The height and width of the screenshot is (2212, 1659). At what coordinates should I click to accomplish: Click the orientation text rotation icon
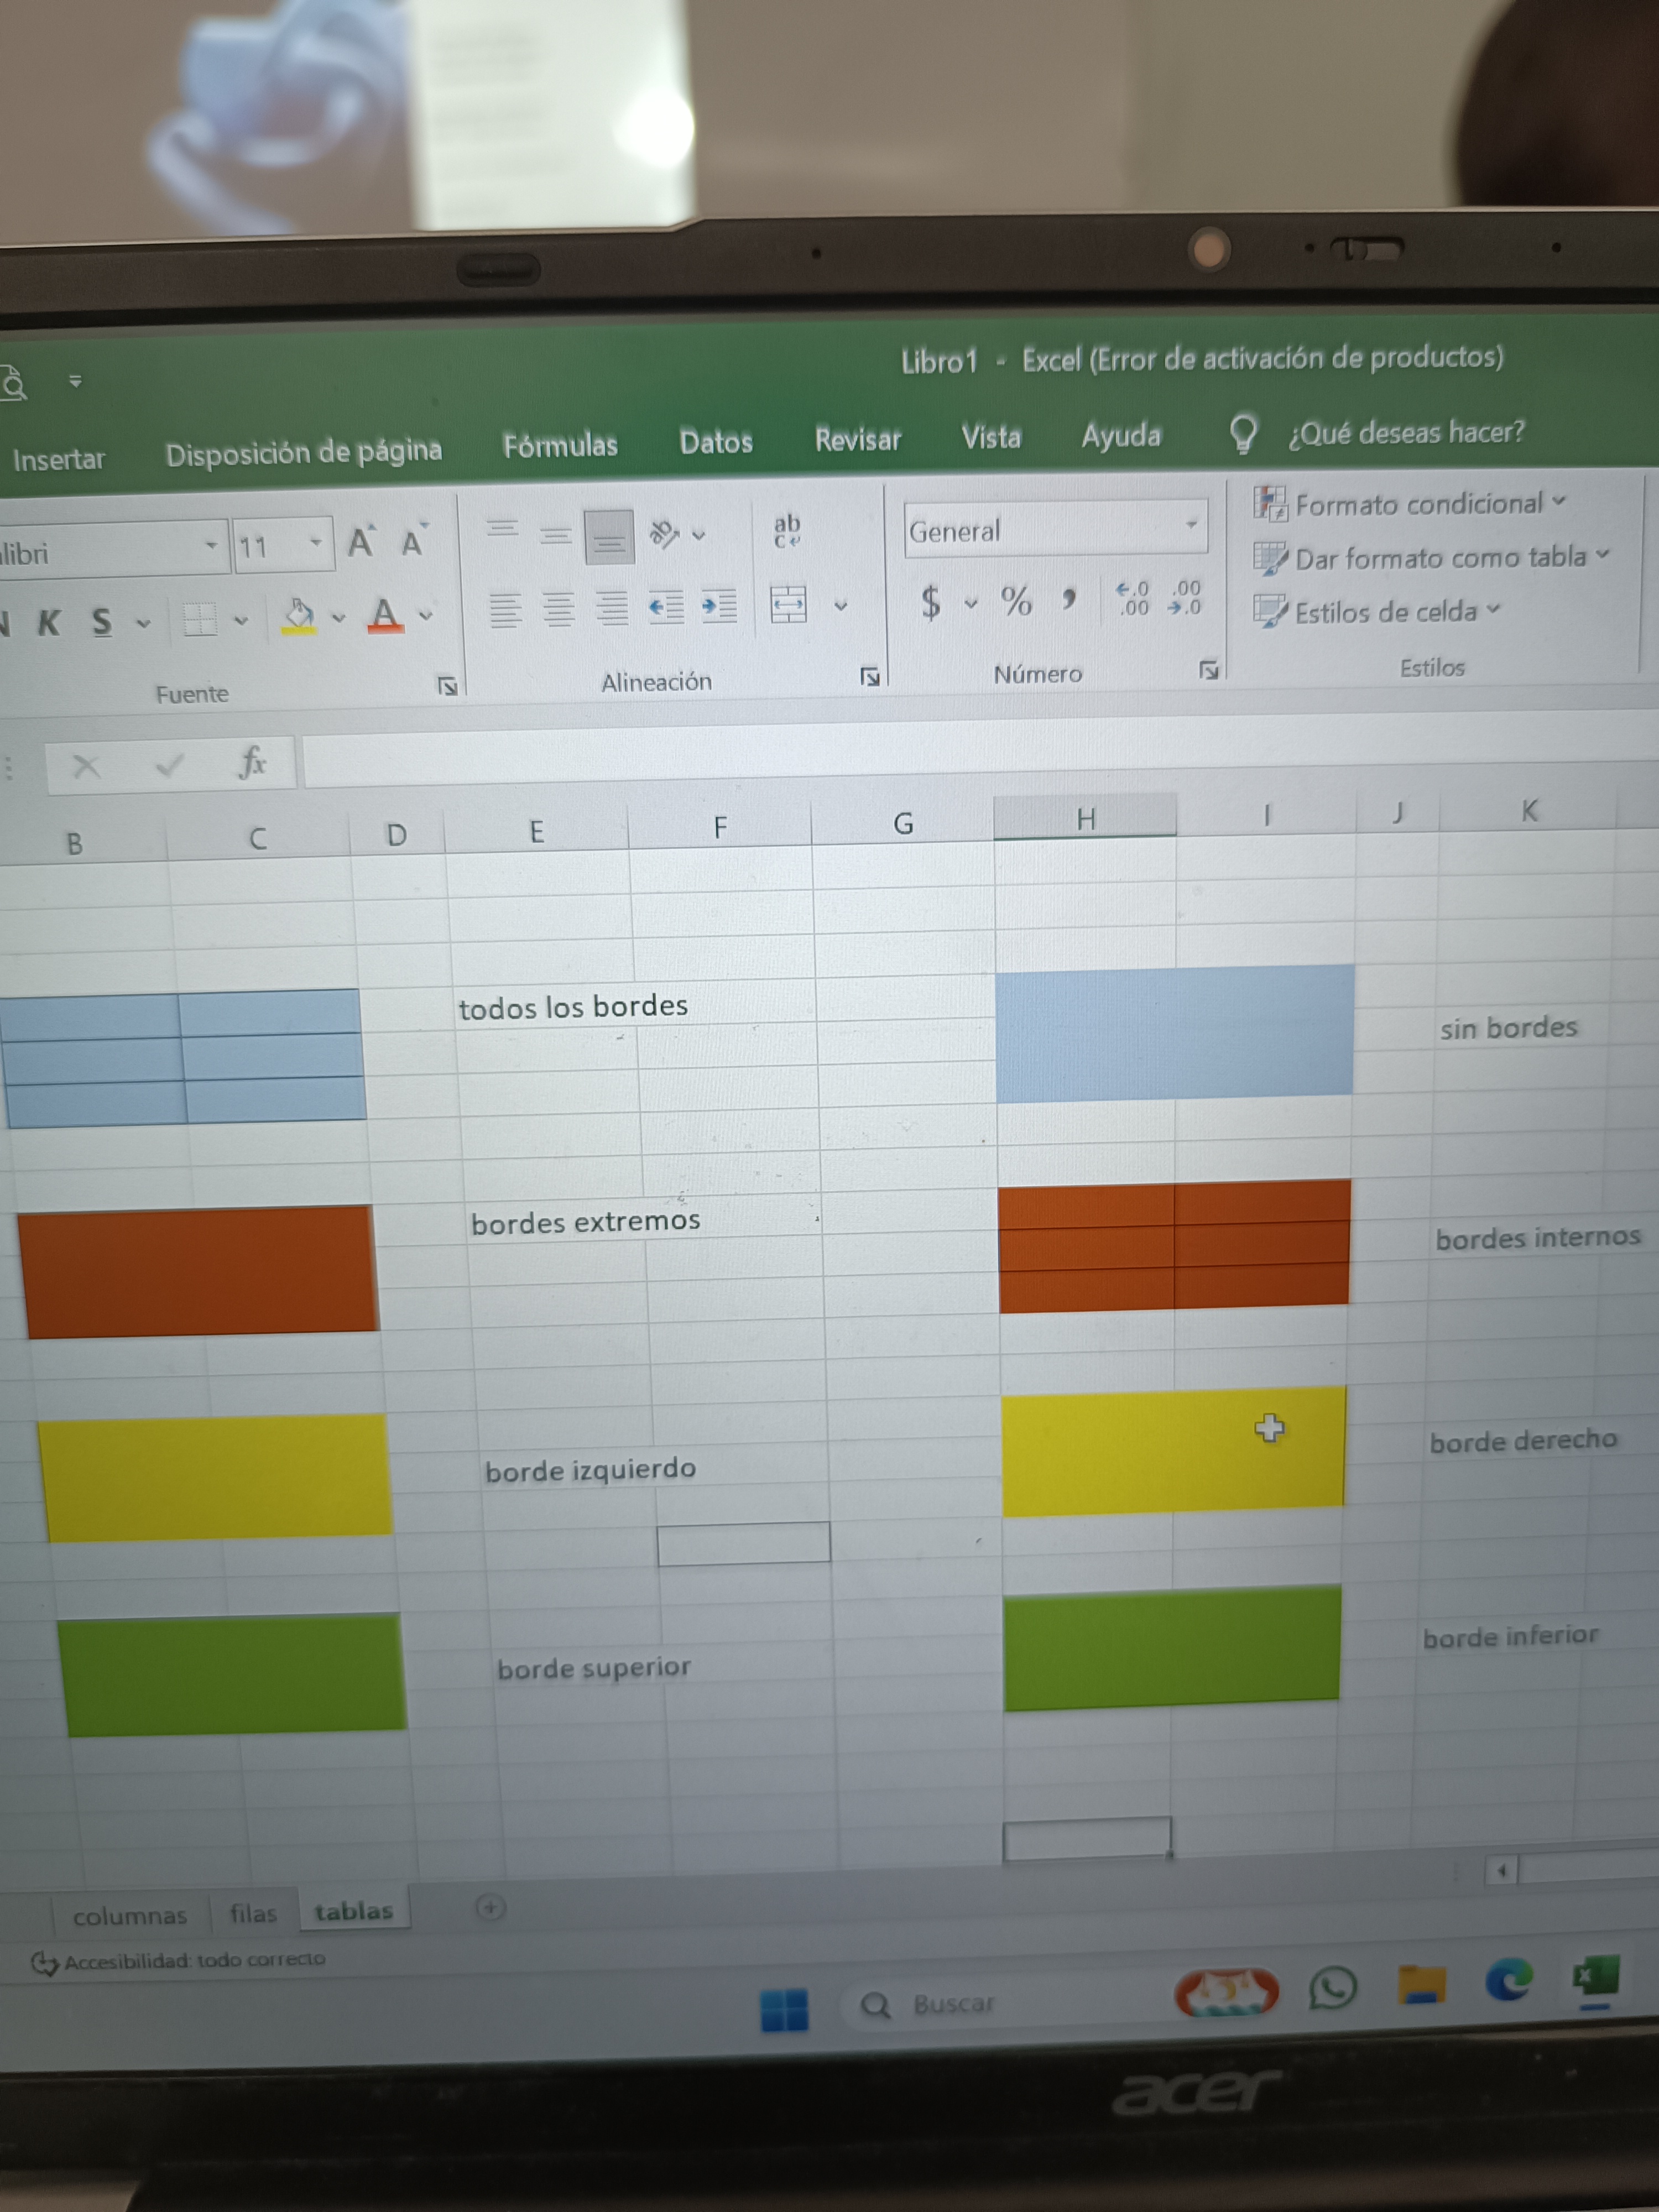tap(664, 533)
